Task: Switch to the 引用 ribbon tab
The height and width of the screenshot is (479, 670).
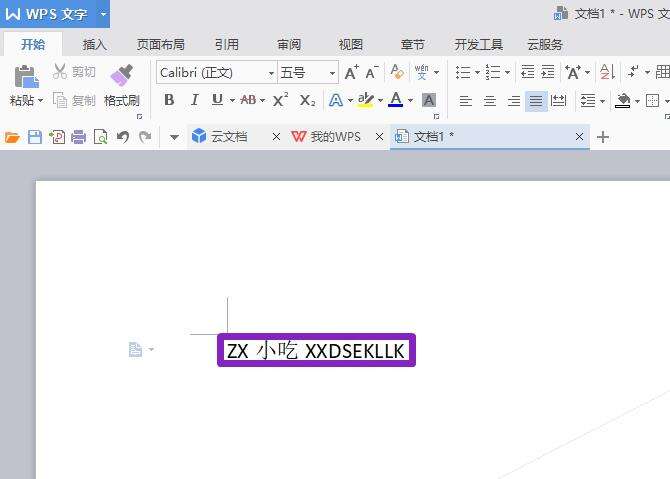Action: tap(226, 44)
